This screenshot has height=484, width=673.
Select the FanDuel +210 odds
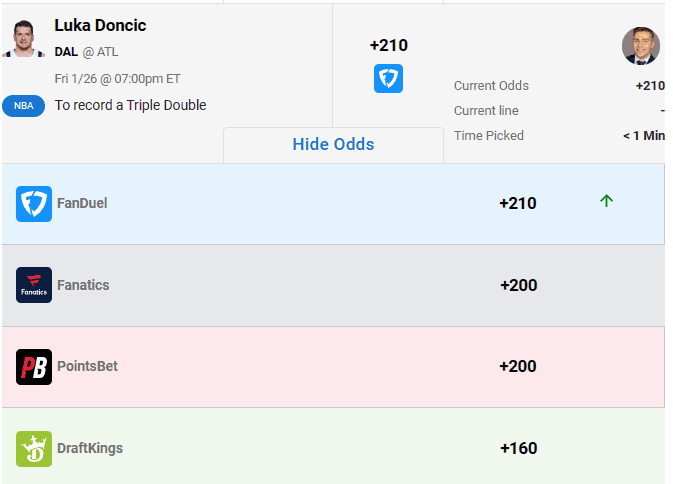point(517,204)
